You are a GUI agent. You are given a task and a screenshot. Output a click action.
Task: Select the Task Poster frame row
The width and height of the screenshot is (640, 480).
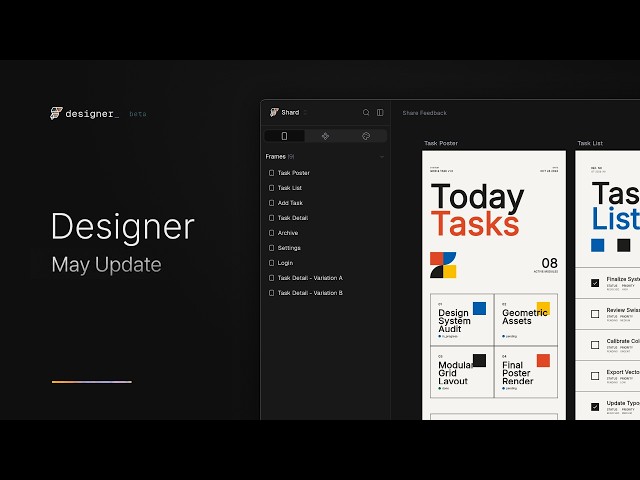coord(325,173)
